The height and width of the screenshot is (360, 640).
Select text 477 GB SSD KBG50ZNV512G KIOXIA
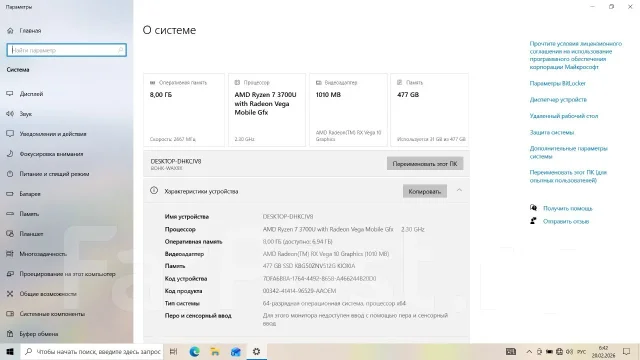pos(309,266)
